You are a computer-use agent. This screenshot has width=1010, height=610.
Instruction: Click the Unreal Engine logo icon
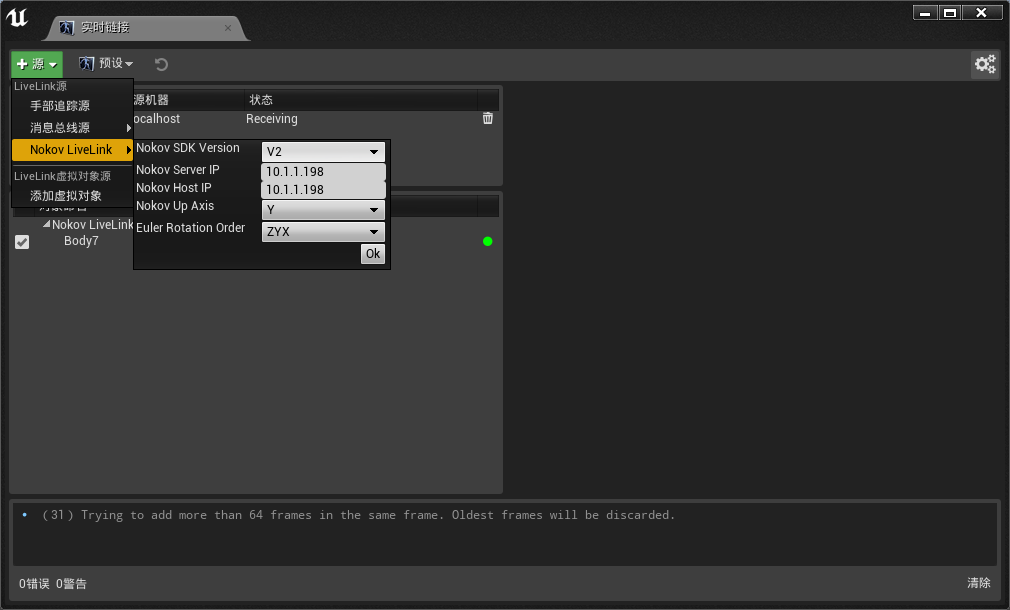coord(17,17)
